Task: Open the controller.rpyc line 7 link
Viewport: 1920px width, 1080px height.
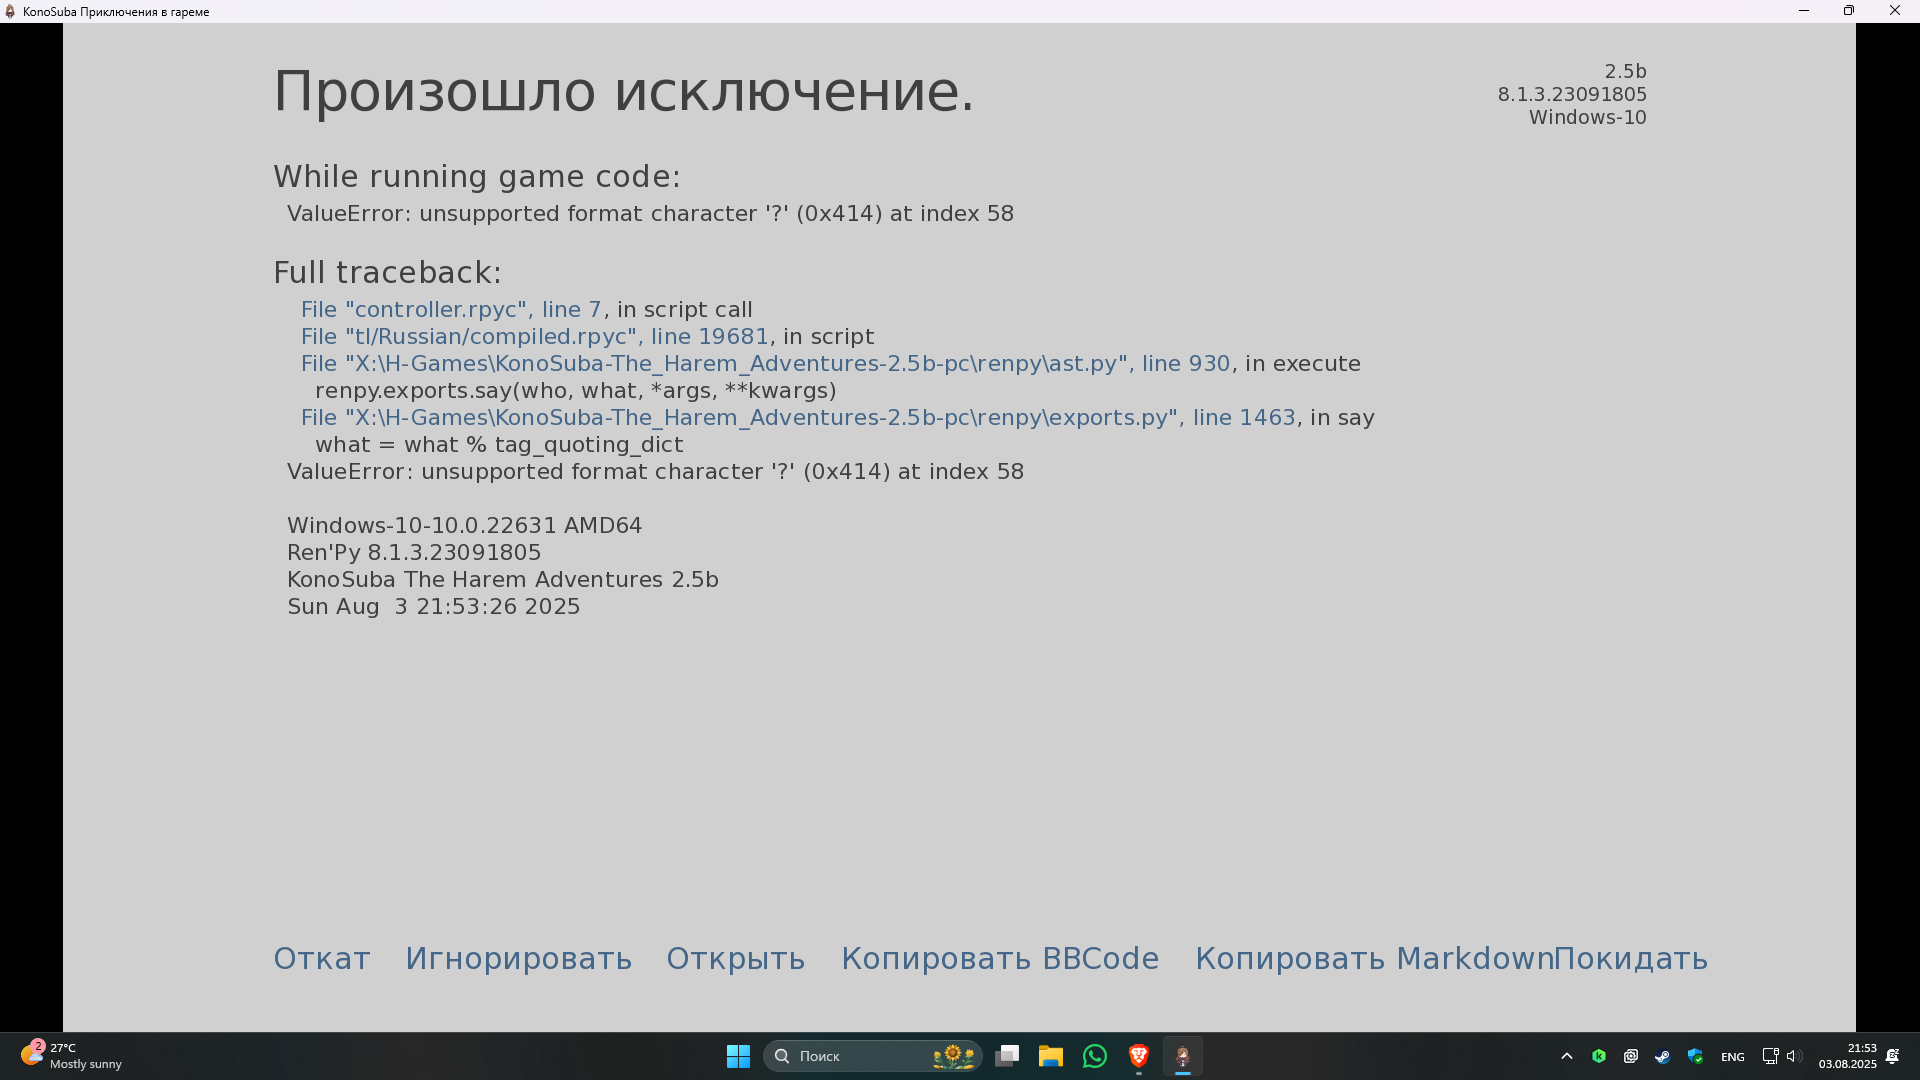Action: click(x=451, y=310)
